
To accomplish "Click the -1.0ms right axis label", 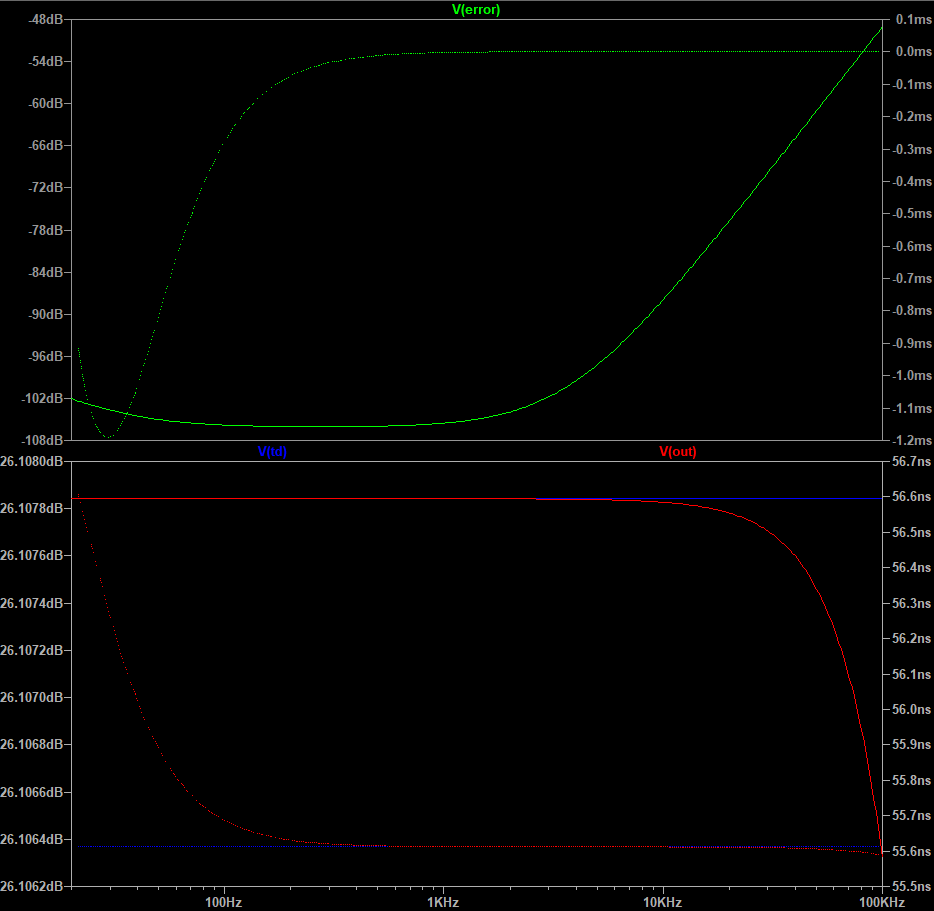I will [x=911, y=375].
